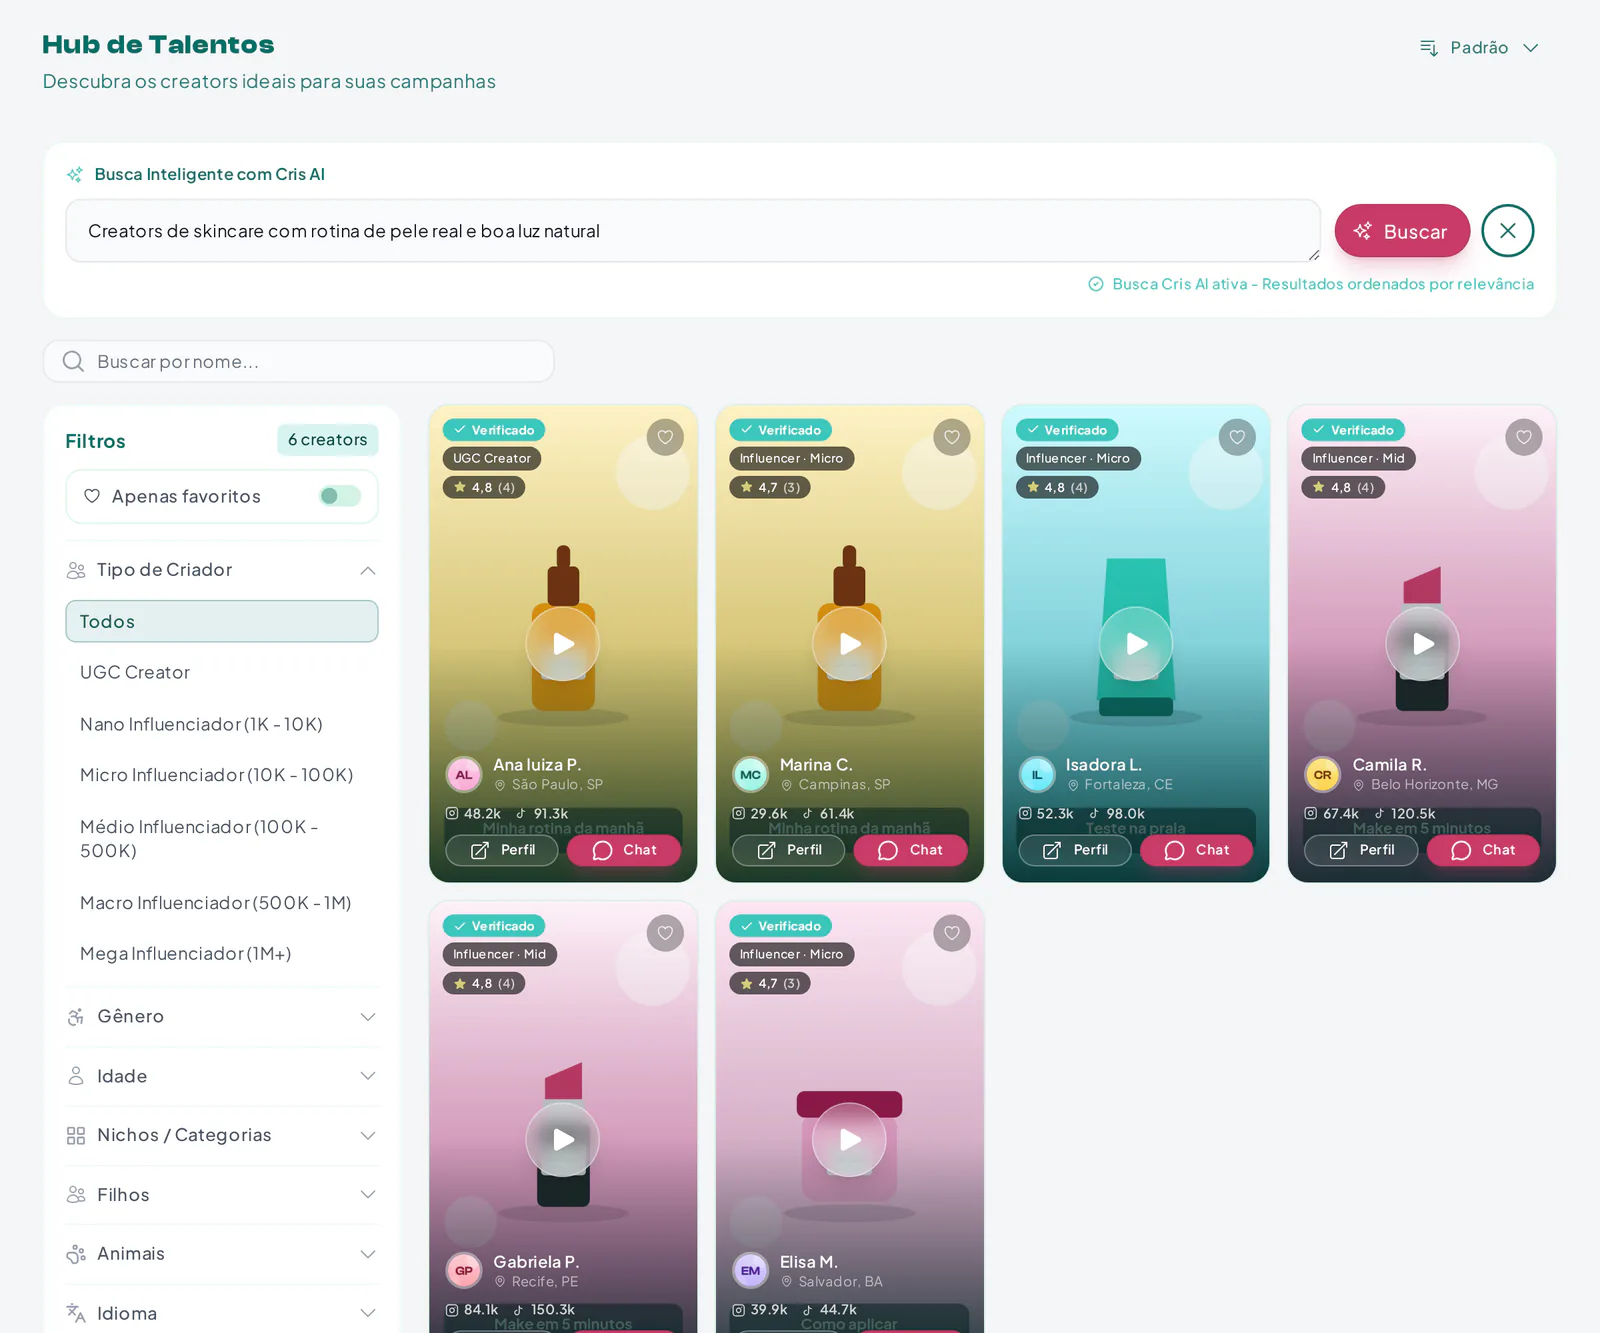
Task: Expand the Idioma filter section
Action: 222,1313
